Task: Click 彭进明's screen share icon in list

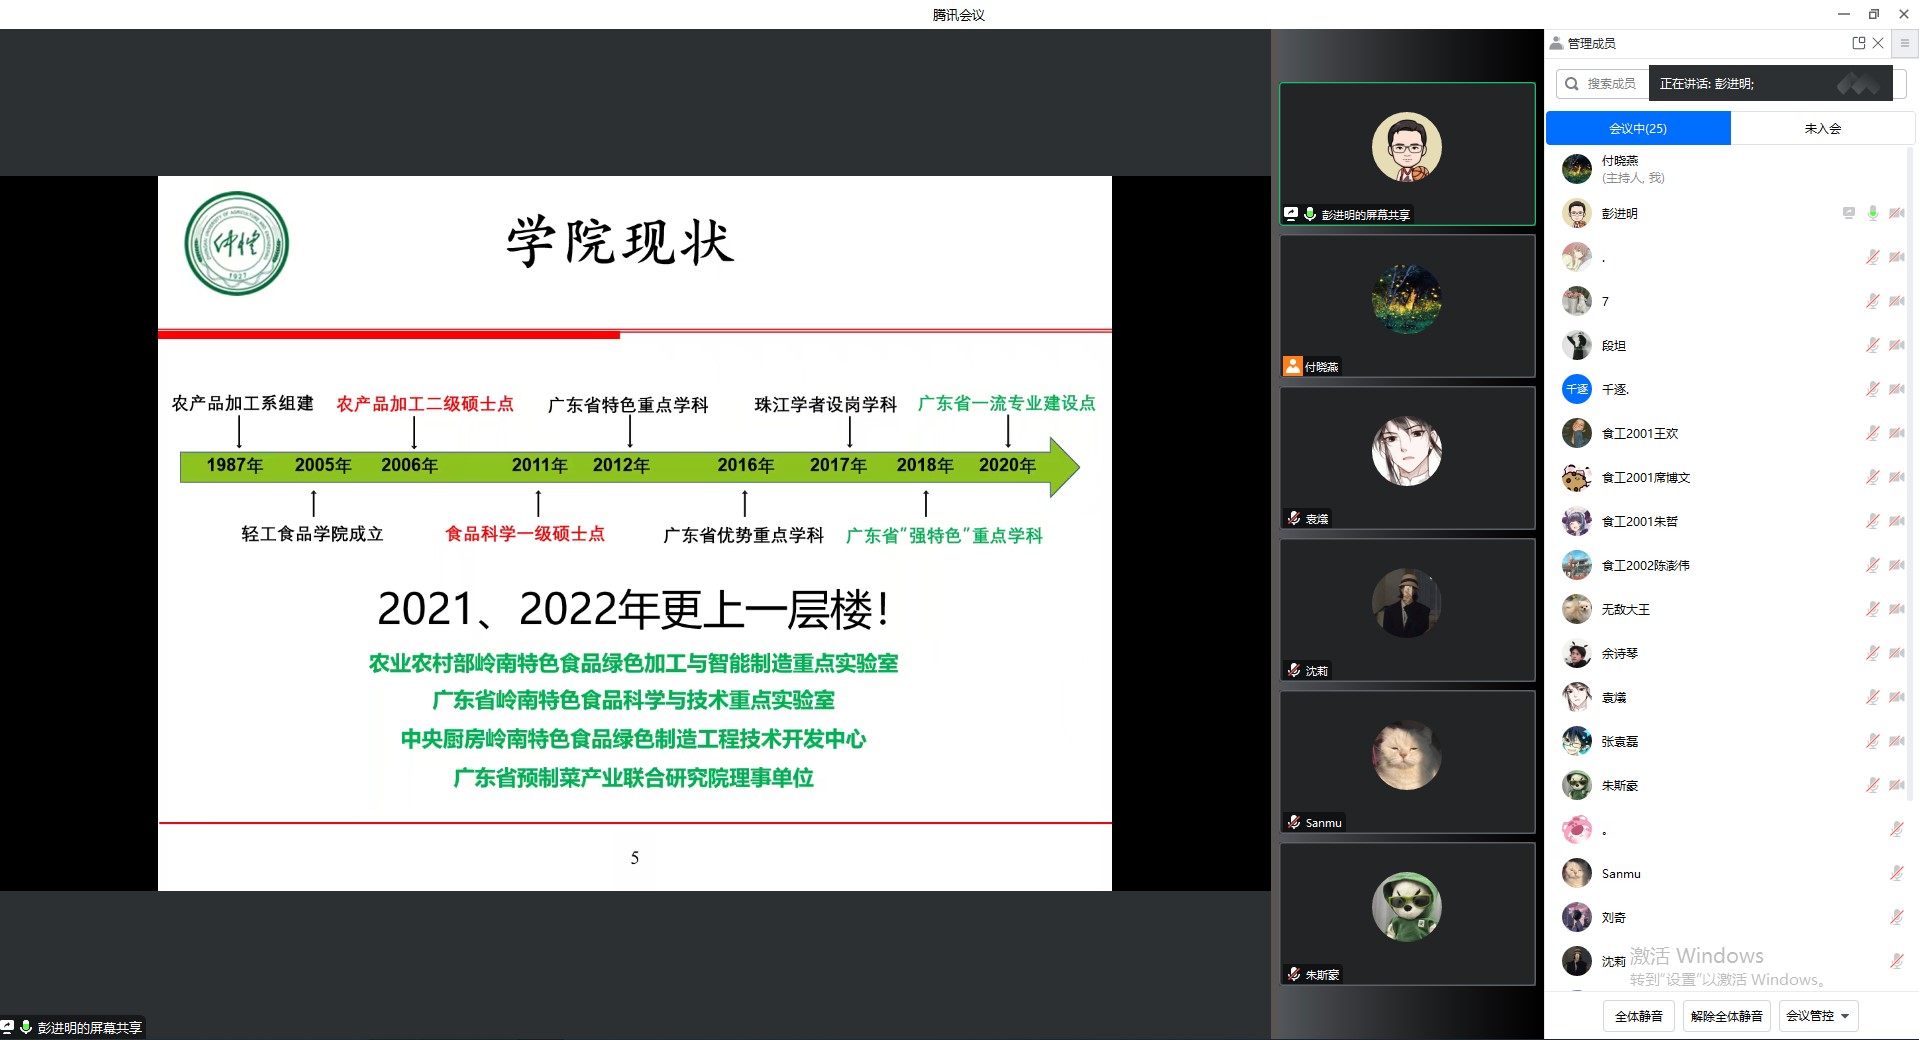Action: coord(1848,213)
